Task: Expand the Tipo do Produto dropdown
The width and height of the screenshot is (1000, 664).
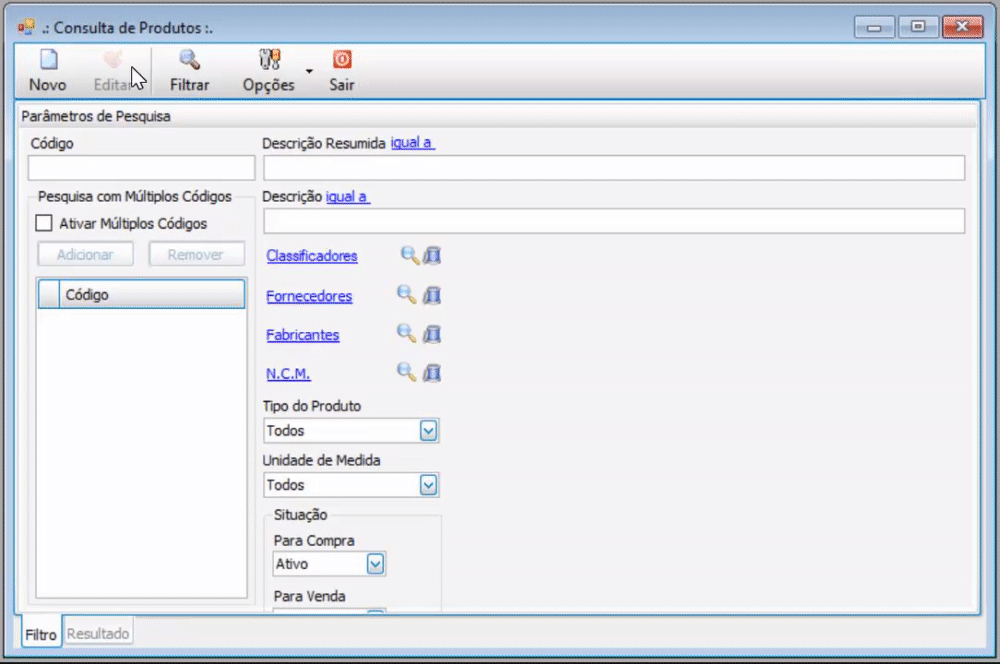Action: point(429,431)
